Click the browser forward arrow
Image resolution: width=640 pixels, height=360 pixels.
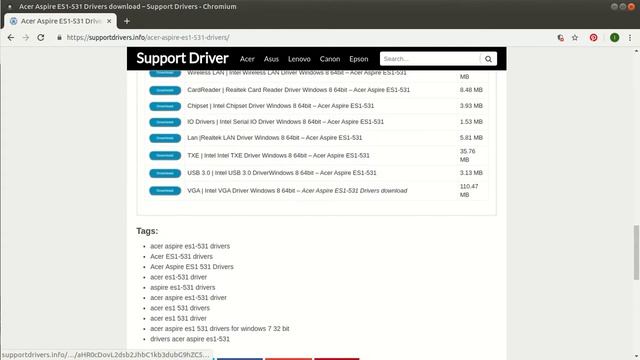[26, 38]
